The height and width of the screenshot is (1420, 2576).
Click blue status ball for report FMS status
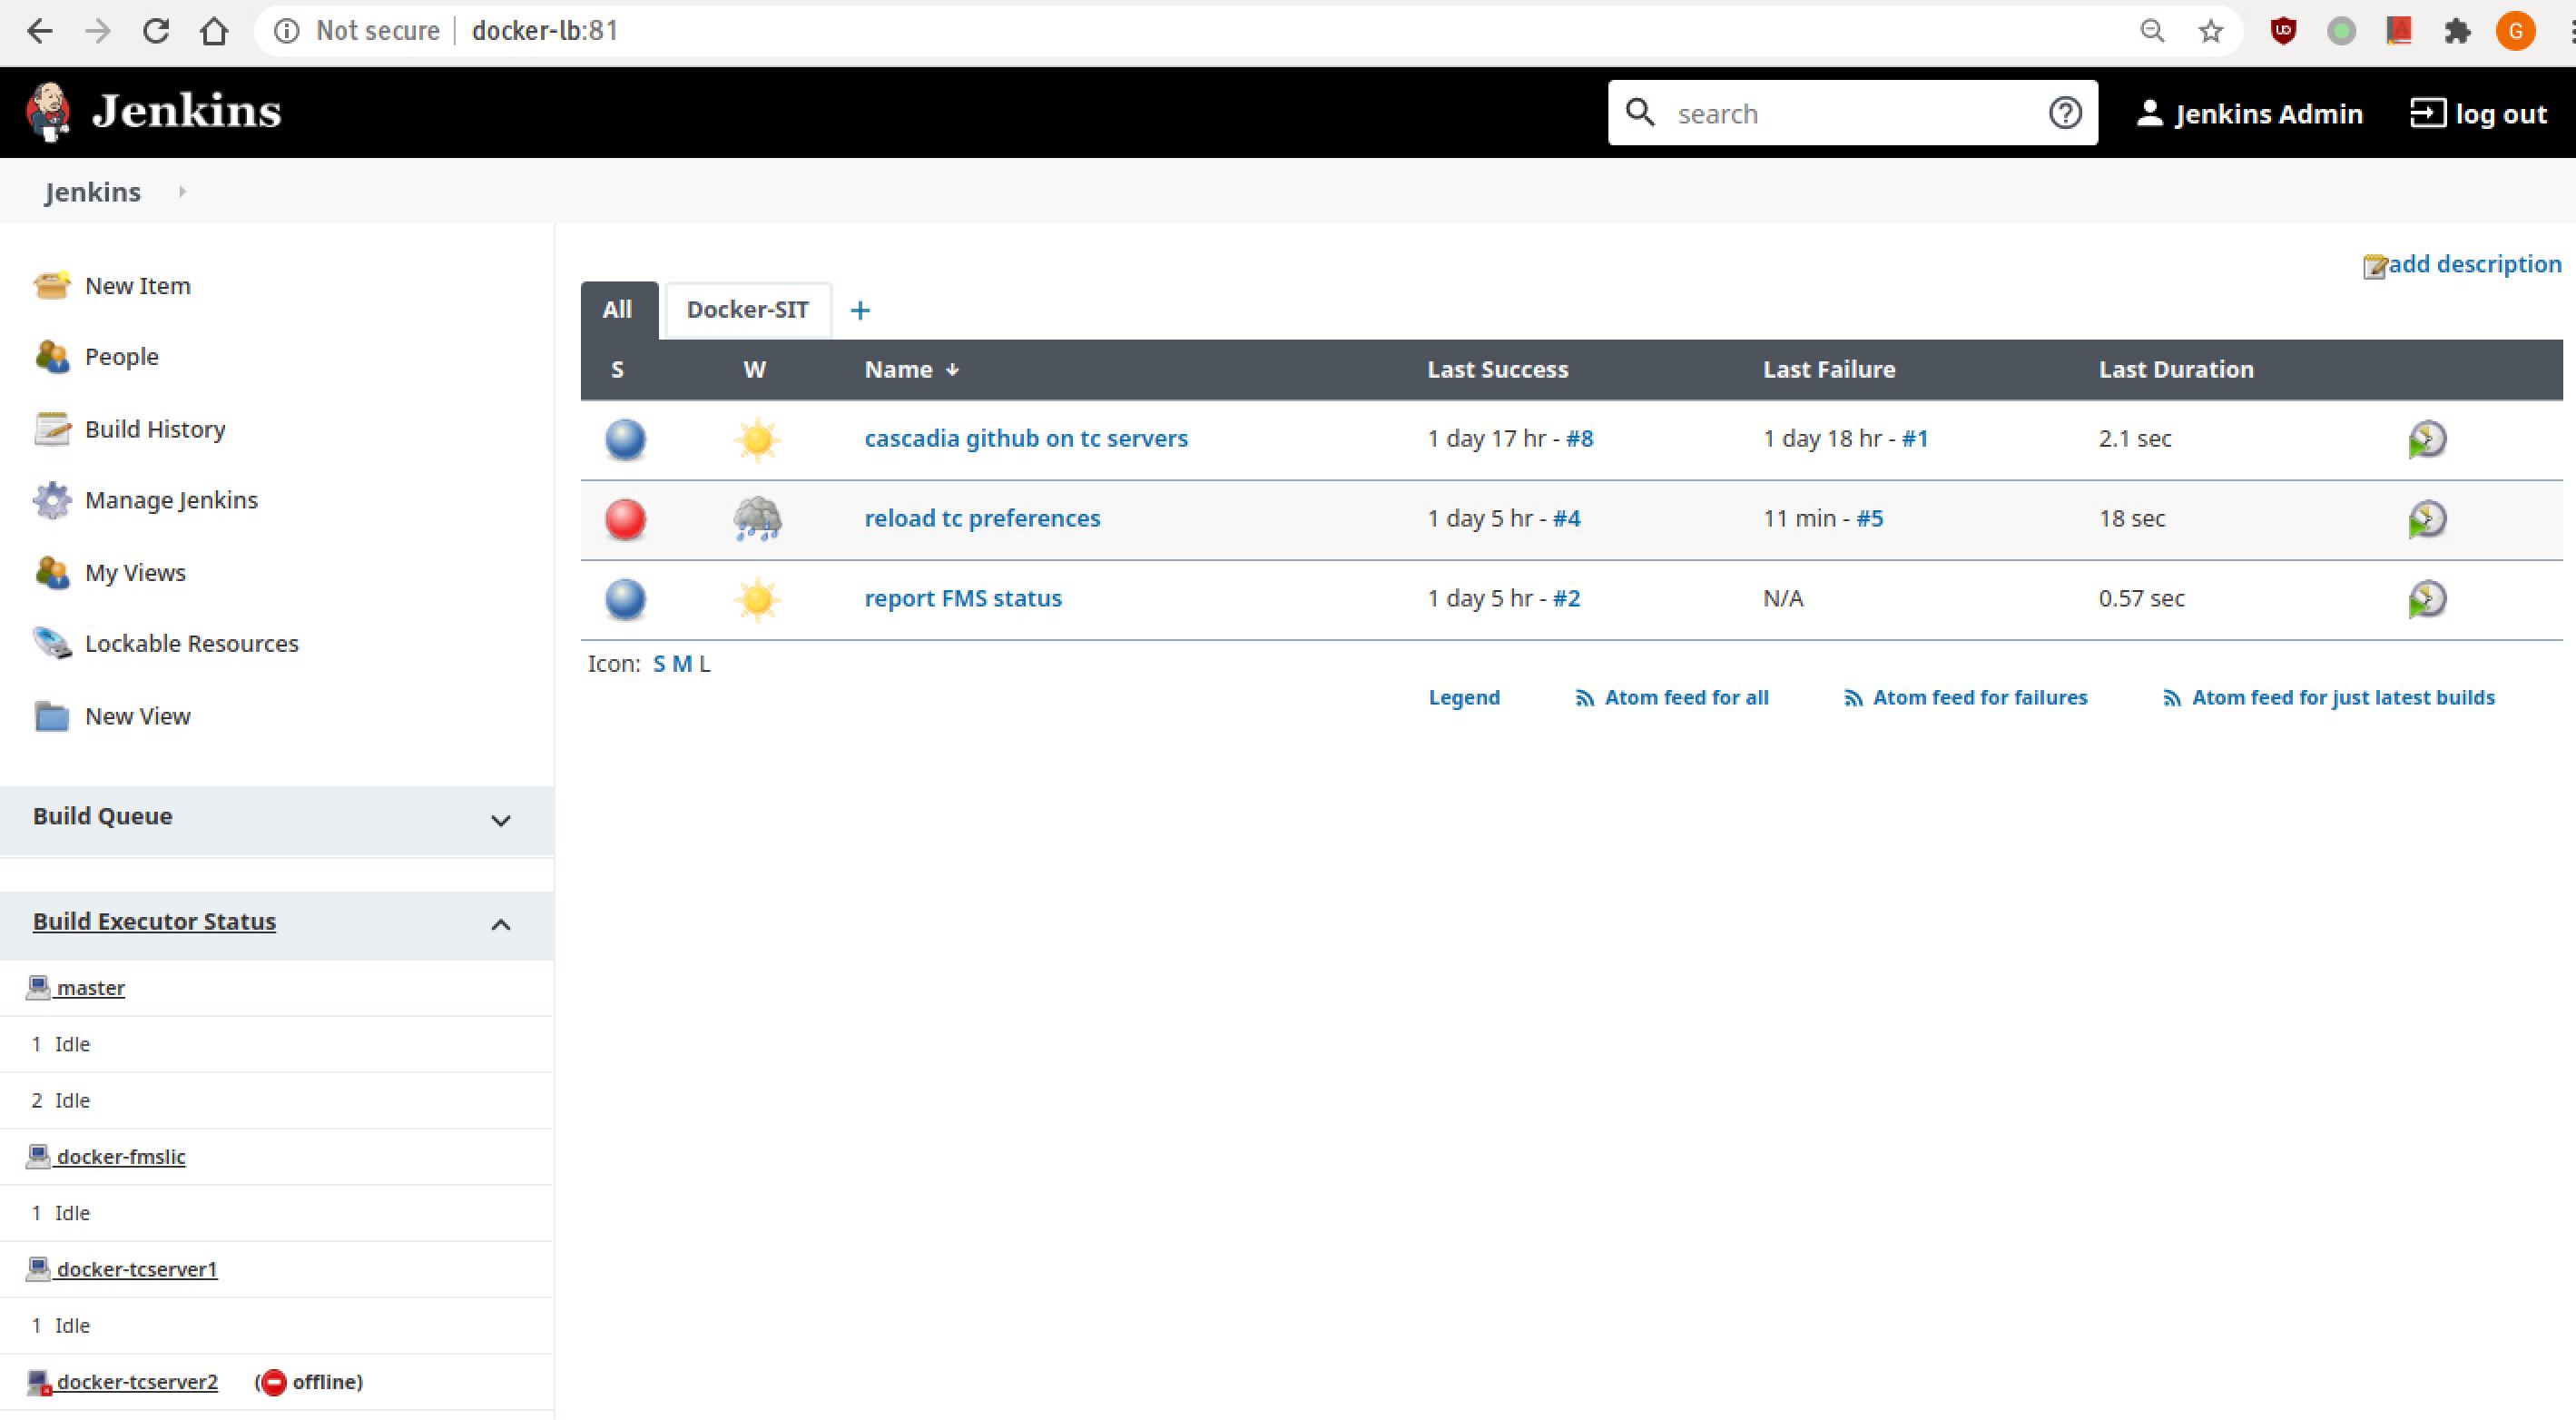[x=626, y=600]
